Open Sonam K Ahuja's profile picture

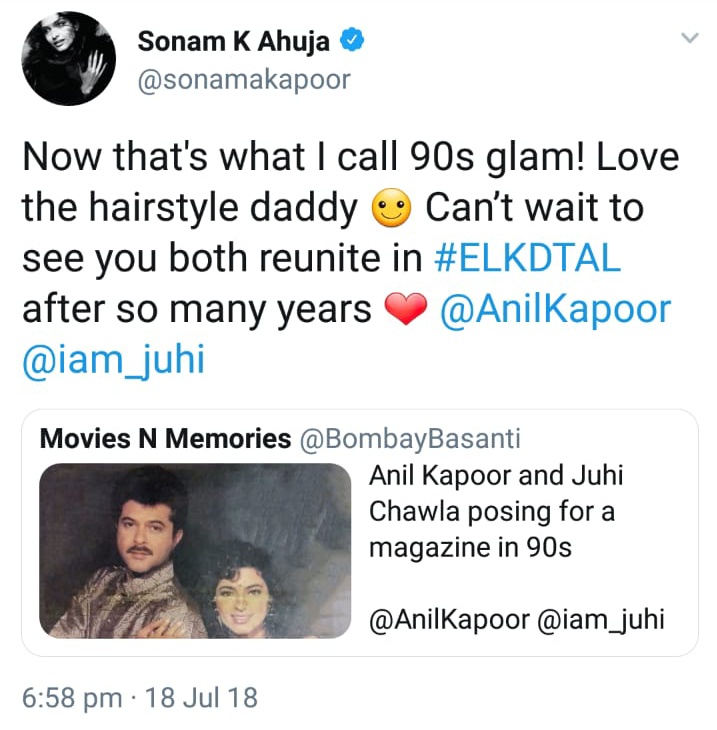coord(69,59)
